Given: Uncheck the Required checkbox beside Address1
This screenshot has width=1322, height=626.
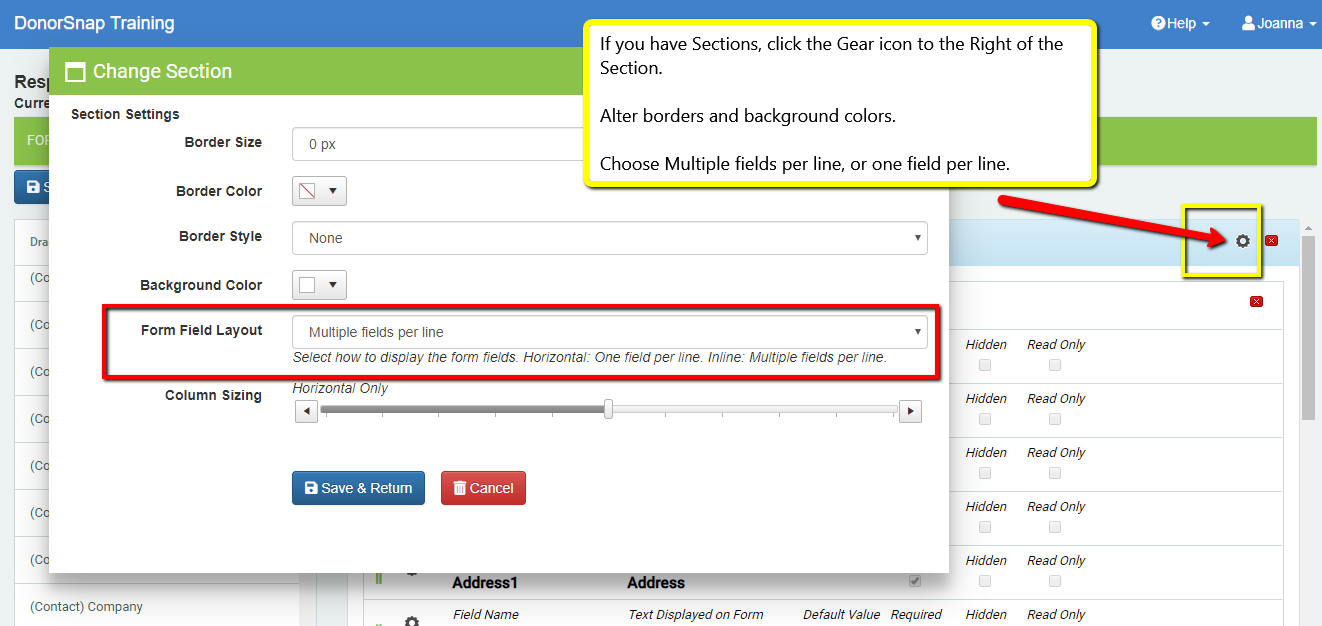Looking at the screenshot, I should (913, 580).
